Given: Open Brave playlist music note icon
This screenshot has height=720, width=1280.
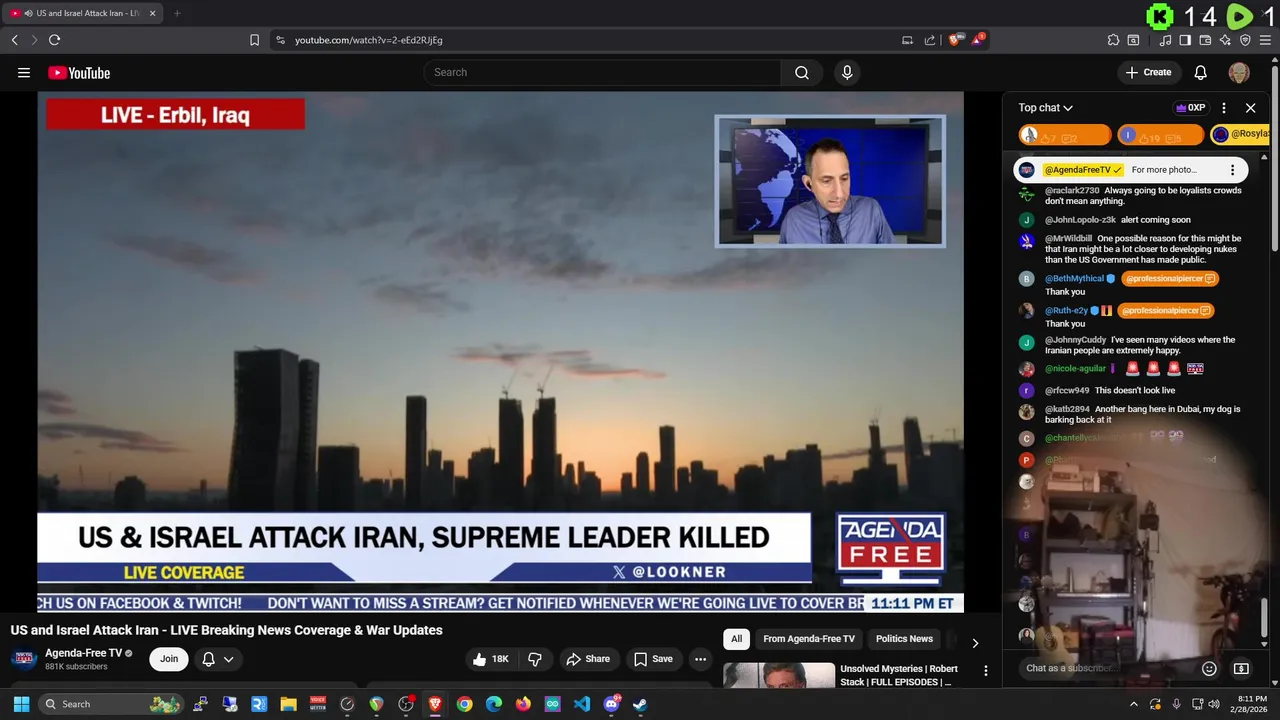Looking at the screenshot, I should pos(1165,40).
